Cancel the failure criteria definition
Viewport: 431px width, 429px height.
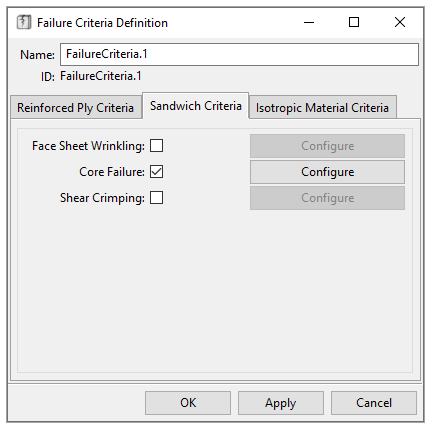click(x=374, y=403)
